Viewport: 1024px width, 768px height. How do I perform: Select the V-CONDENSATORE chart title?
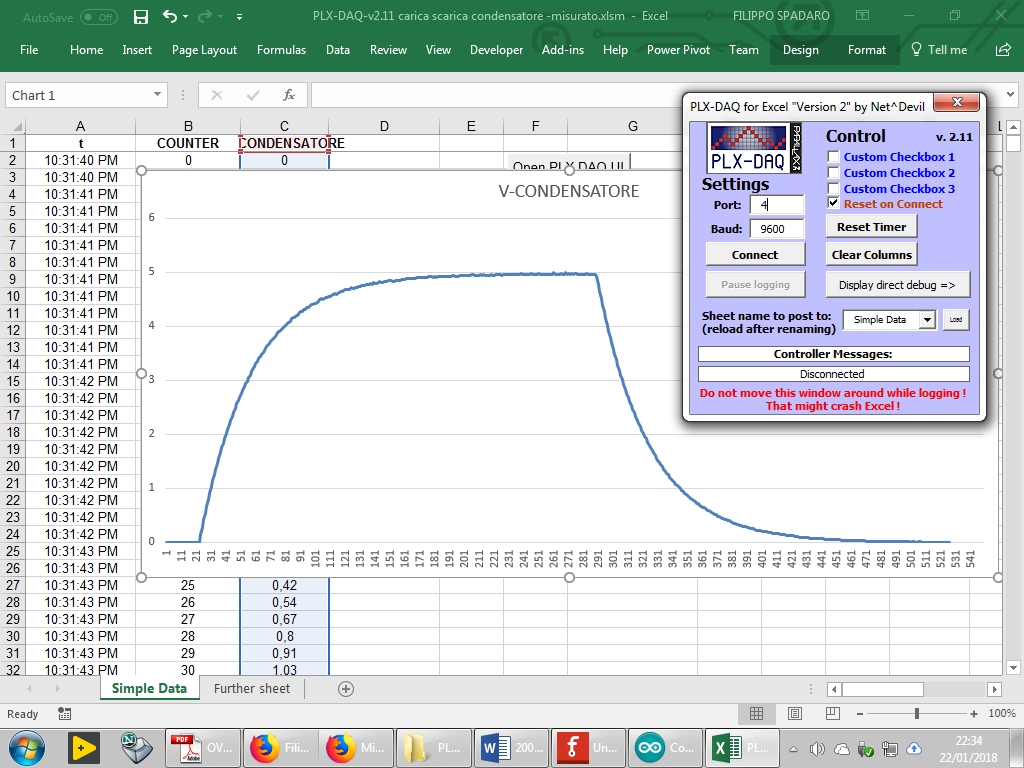(568, 191)
